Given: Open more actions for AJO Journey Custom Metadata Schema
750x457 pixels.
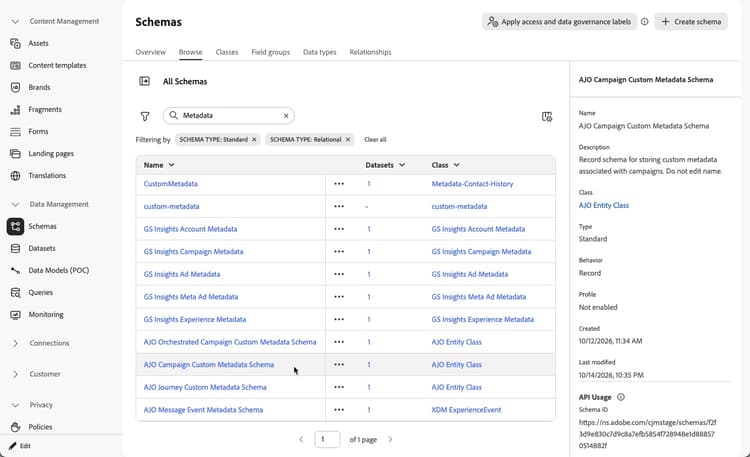Looking at the screenshot, I should coord(339,387).
